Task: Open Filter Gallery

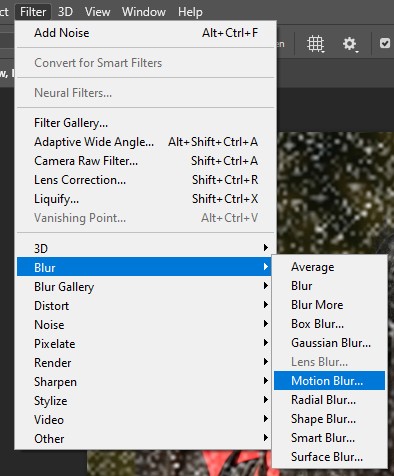Action: (146, 123)
